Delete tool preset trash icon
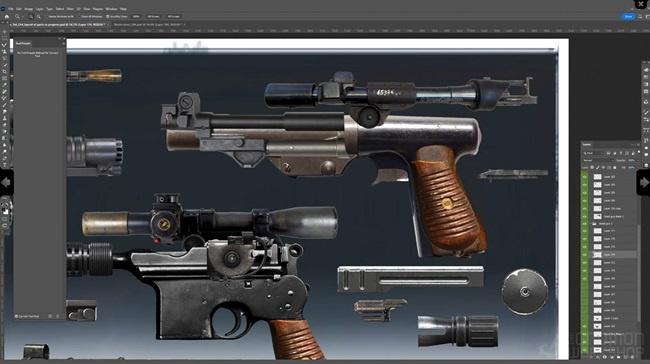Image resolution: width=650 pixels, height=364 pixels. point(58,316)
